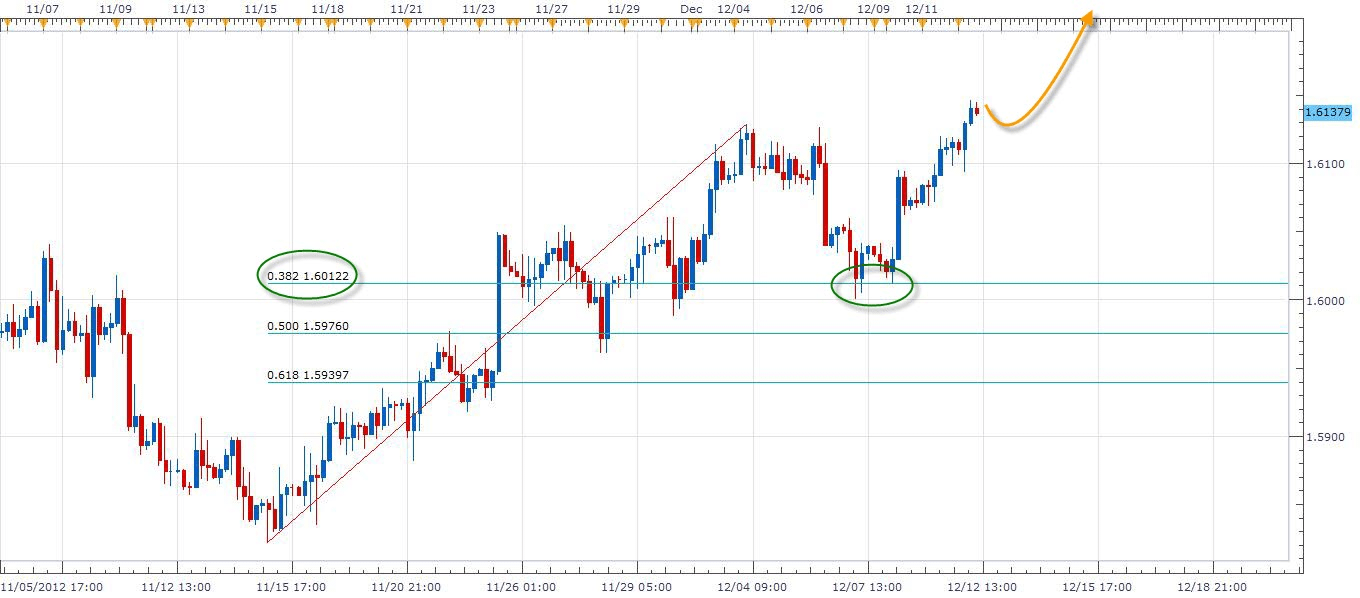This screenshot has width=1360, height=598.
Task: Click the 11/07 date label at top
Action: point(41,8)
